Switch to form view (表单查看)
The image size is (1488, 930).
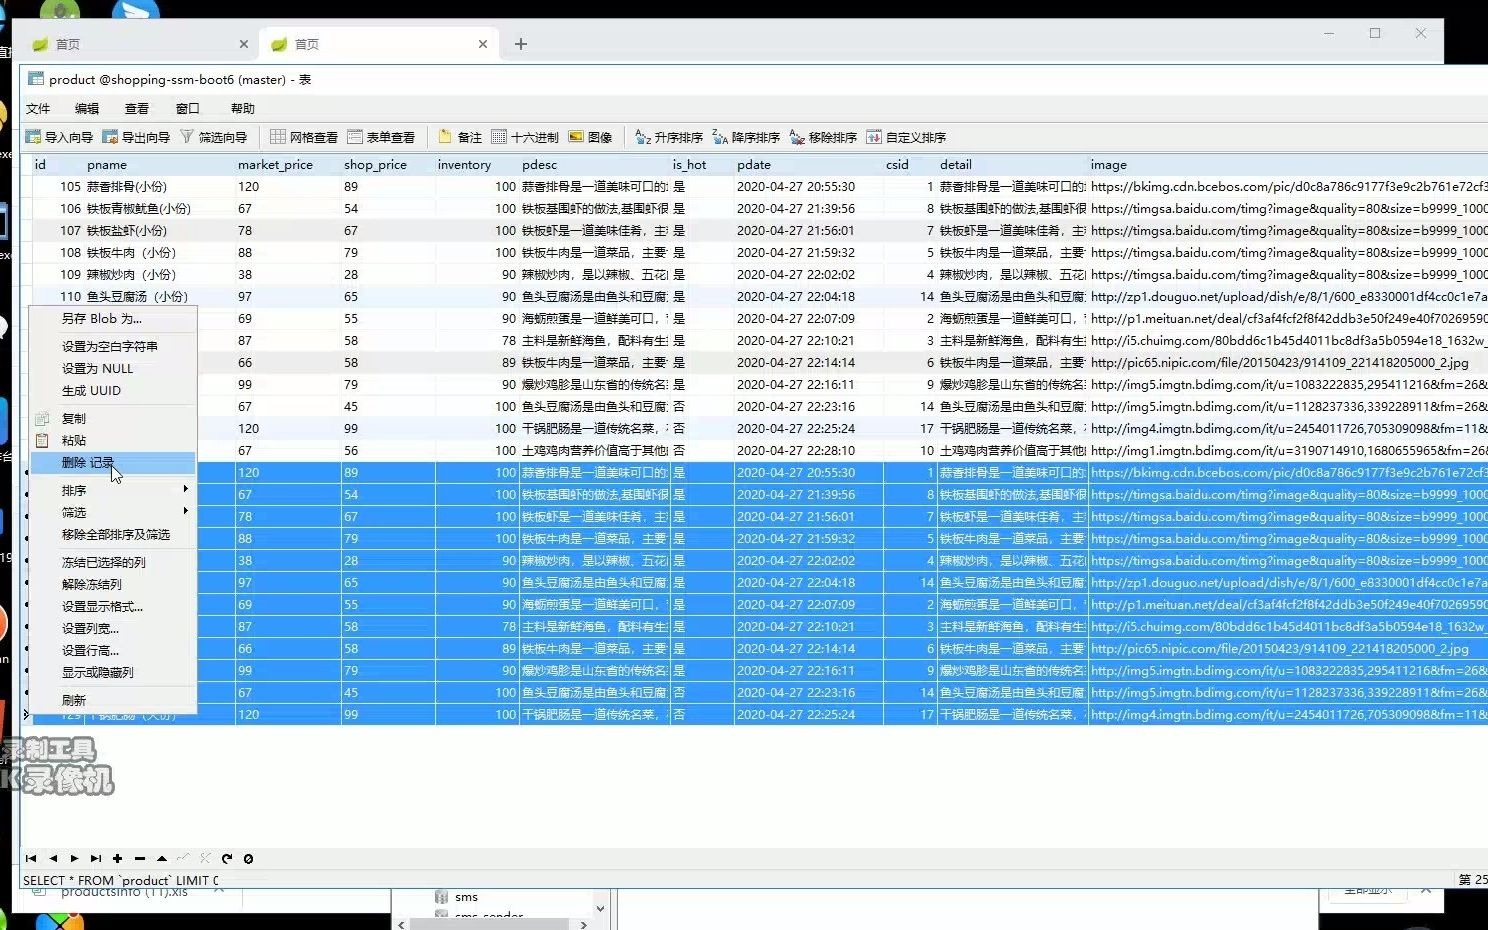coord(381,137)
